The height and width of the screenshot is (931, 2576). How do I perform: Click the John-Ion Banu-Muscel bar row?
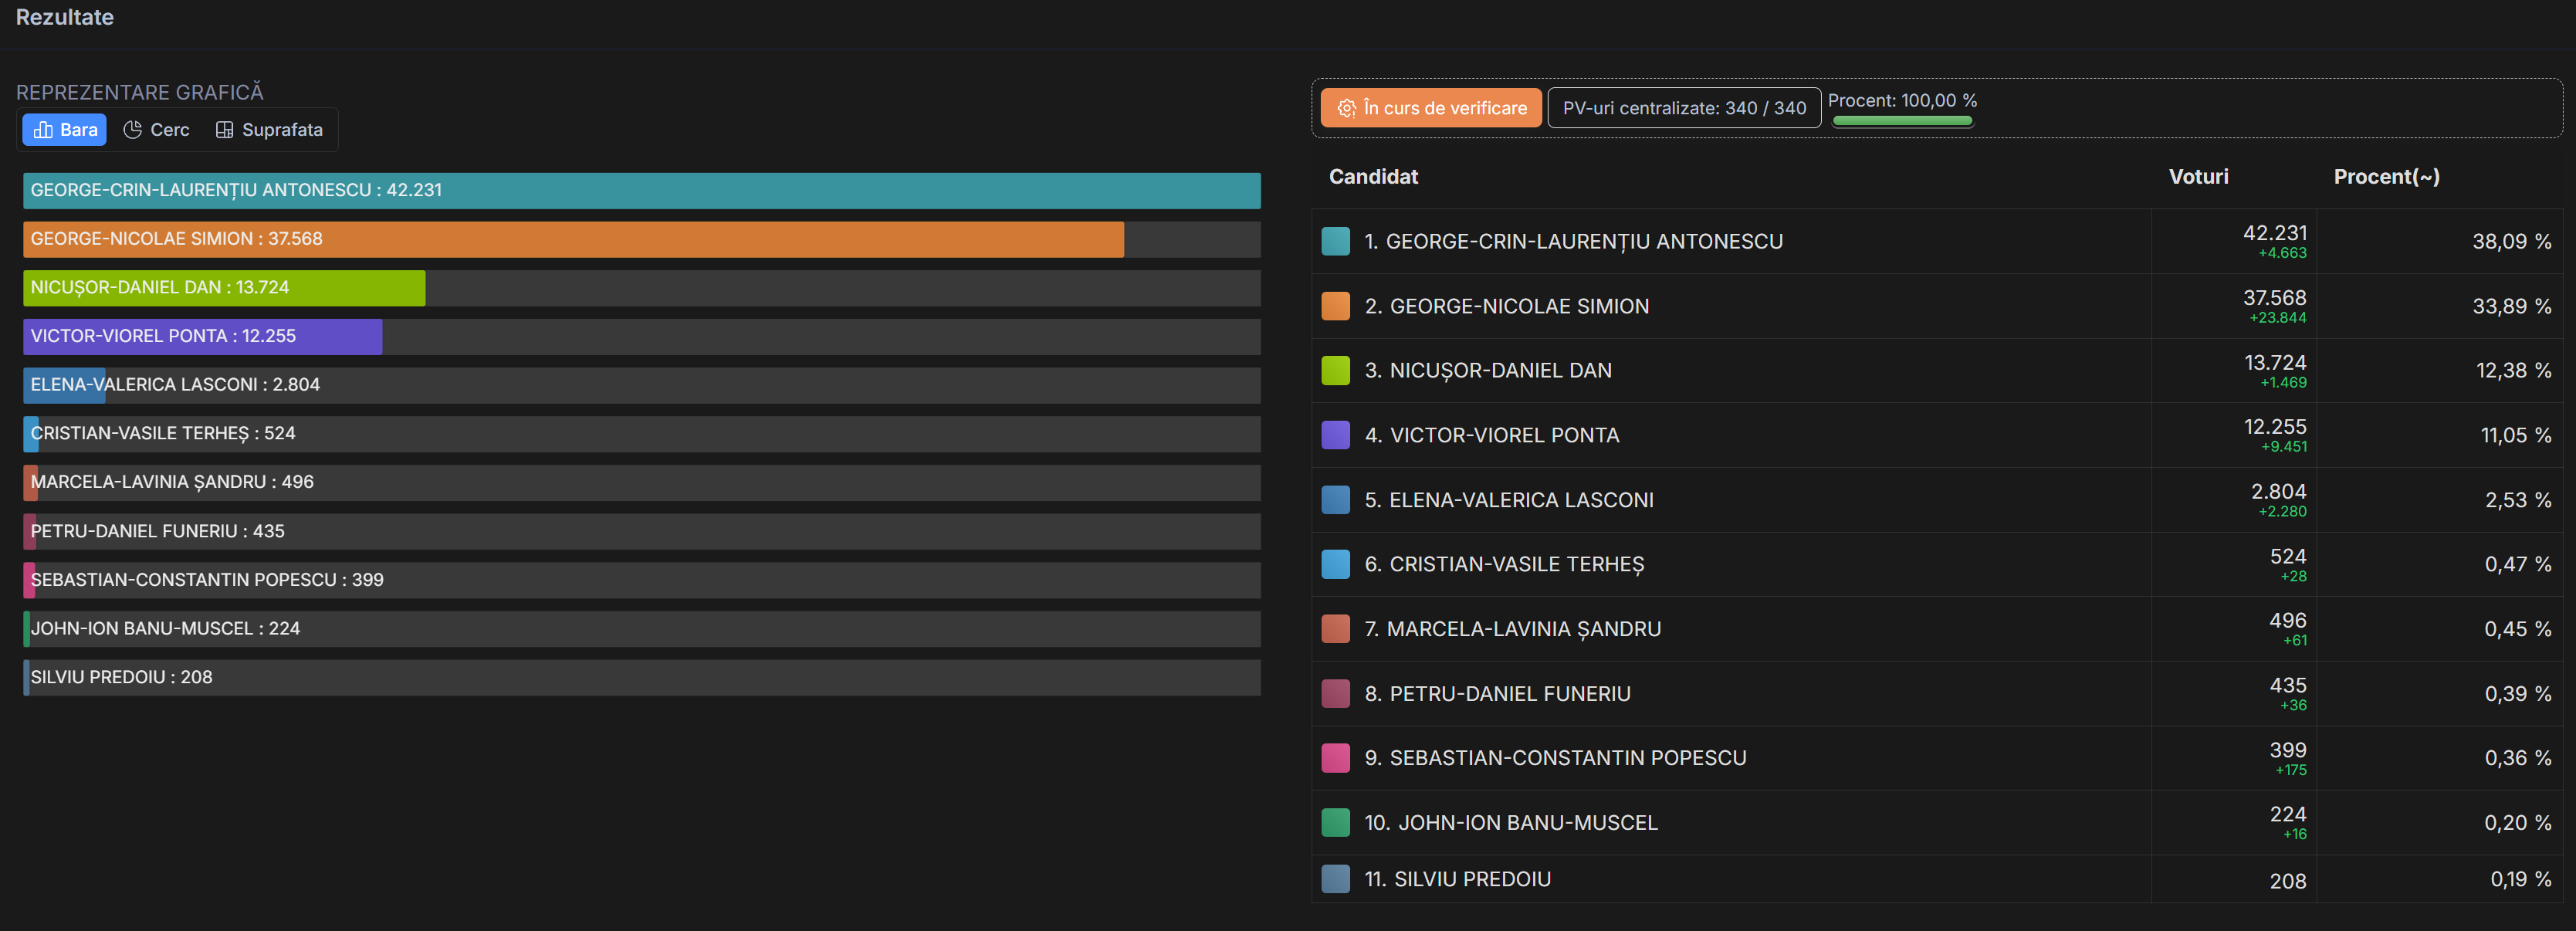point(642,629)
